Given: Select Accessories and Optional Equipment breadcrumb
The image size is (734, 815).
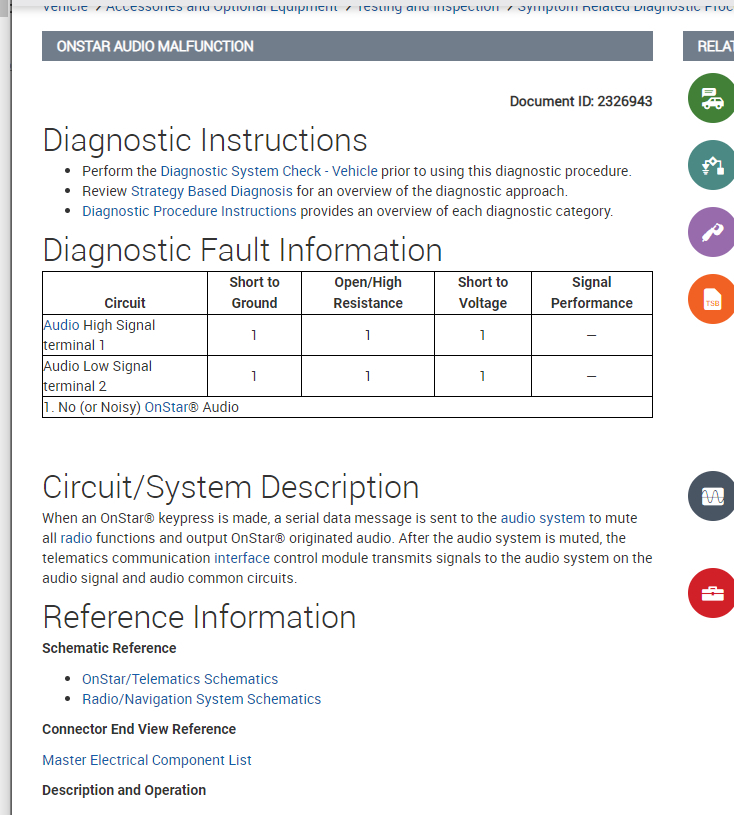Looking at the screenshot, I should (x=222, y=7).
